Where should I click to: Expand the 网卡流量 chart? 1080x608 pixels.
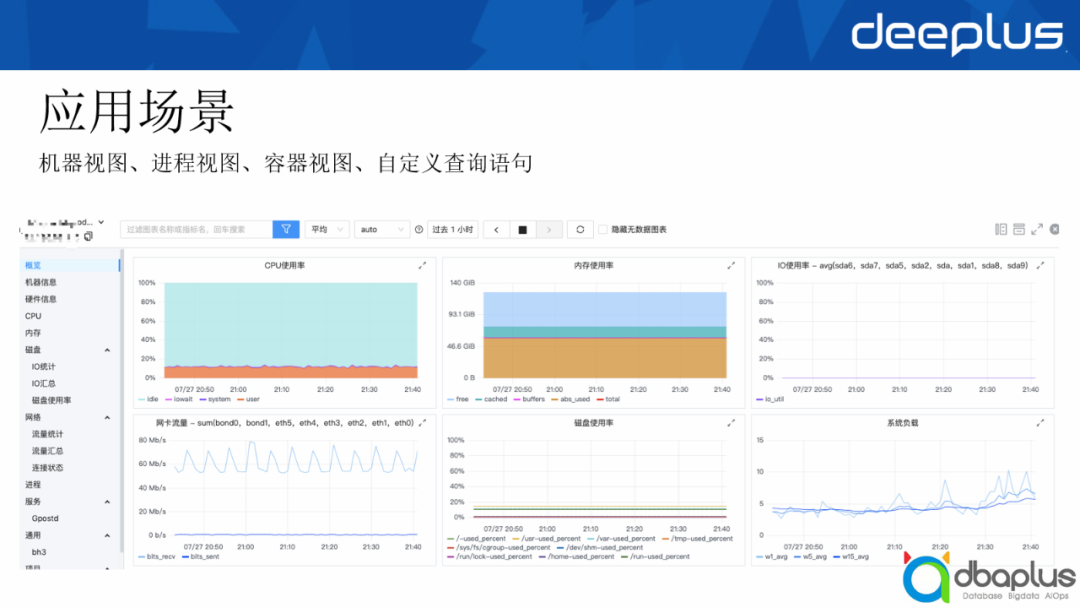tap(422, 423)
